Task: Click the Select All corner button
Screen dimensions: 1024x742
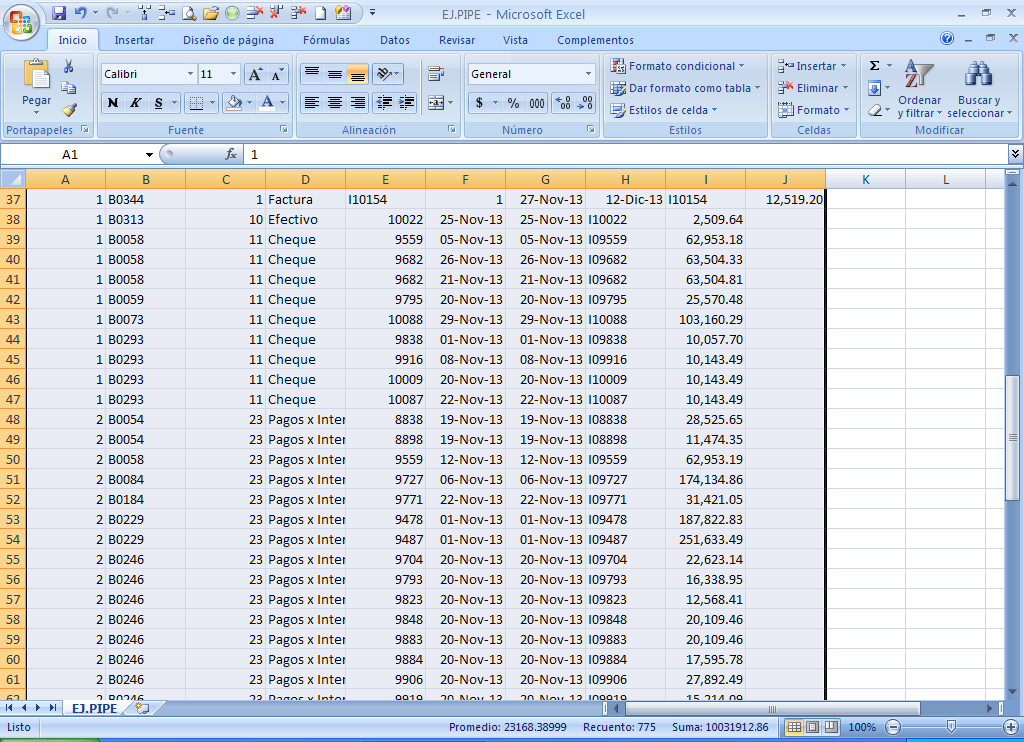Action: pos(12,179)
